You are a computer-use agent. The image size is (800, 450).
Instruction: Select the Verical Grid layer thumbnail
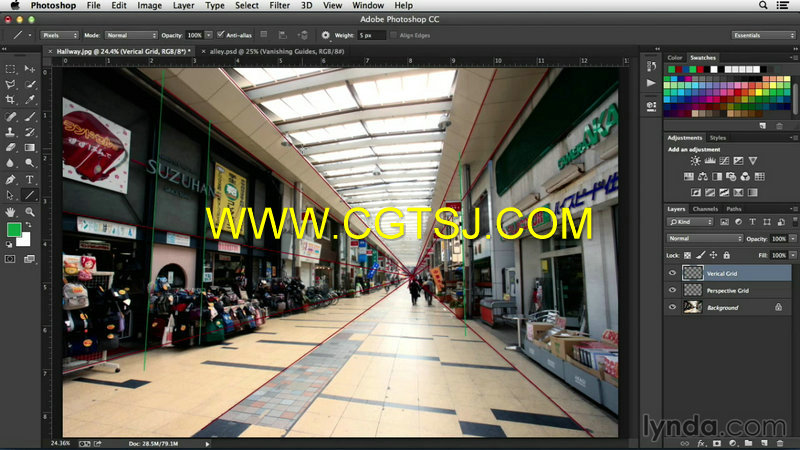point(692,273)
